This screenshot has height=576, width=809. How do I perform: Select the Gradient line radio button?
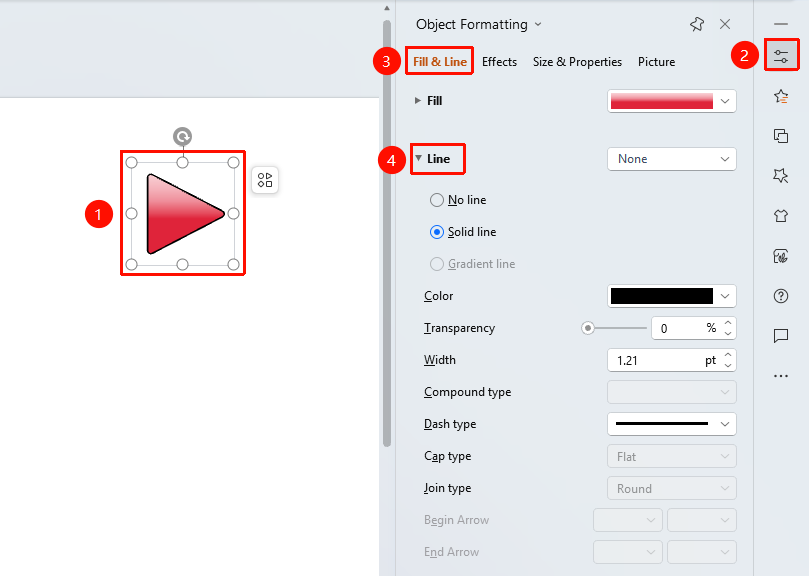437,264
